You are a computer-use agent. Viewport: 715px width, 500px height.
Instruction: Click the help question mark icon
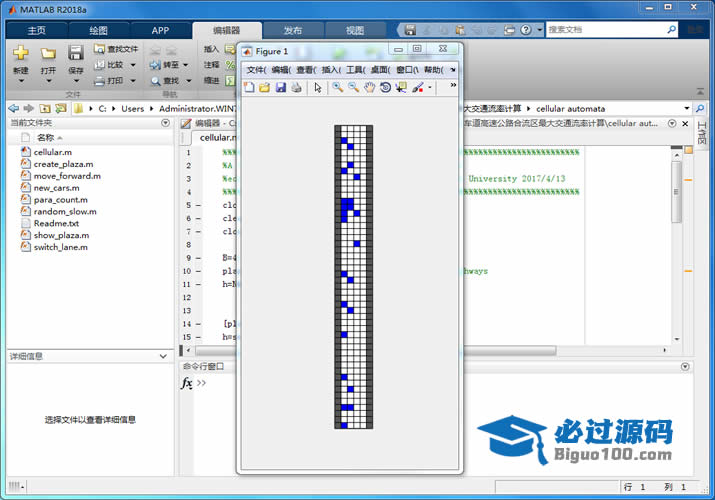click(x=528, y=30)
